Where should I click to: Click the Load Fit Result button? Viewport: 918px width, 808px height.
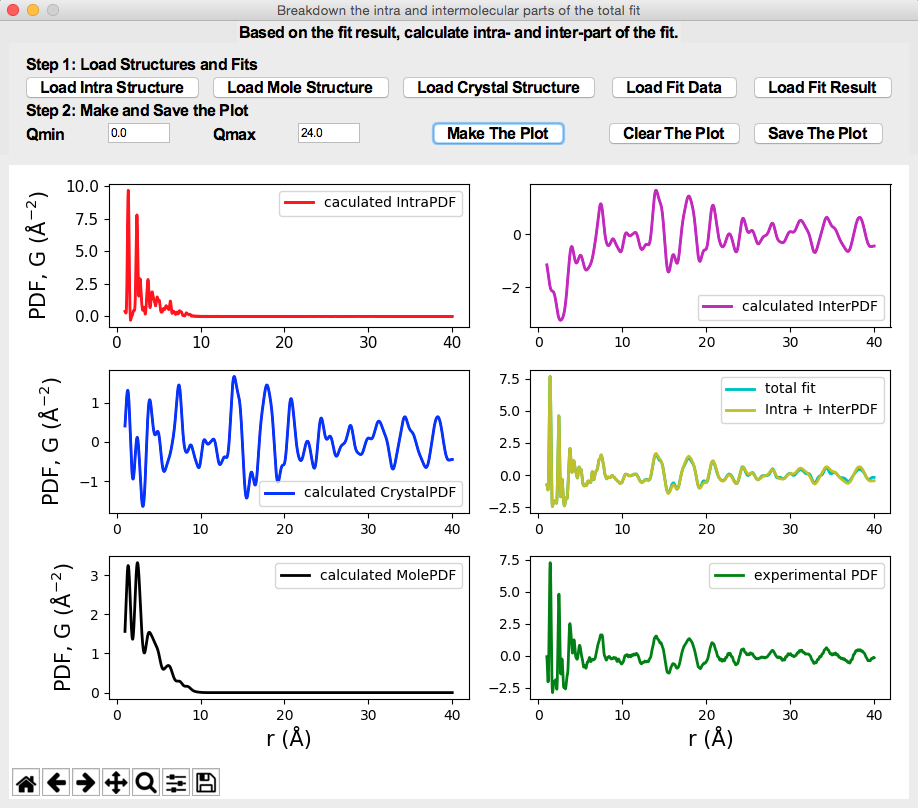(x=822, y=87)
